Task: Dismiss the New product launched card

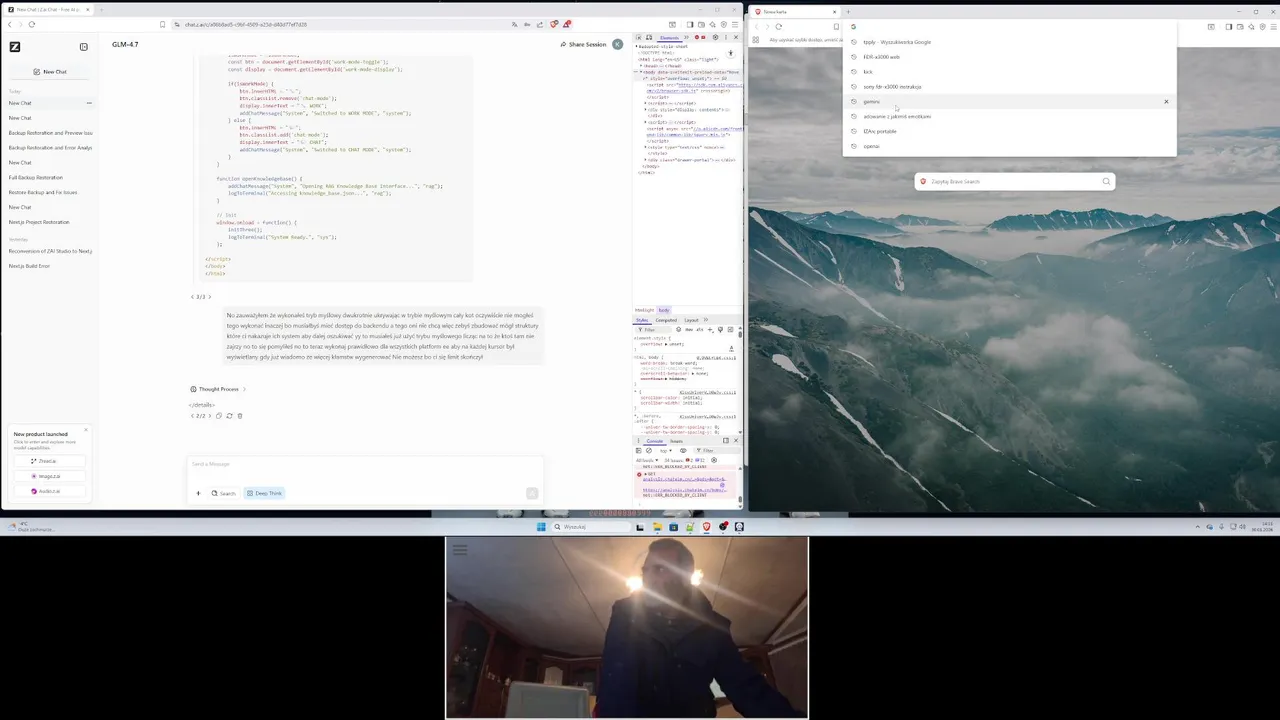Action: (x=86, y=430)
